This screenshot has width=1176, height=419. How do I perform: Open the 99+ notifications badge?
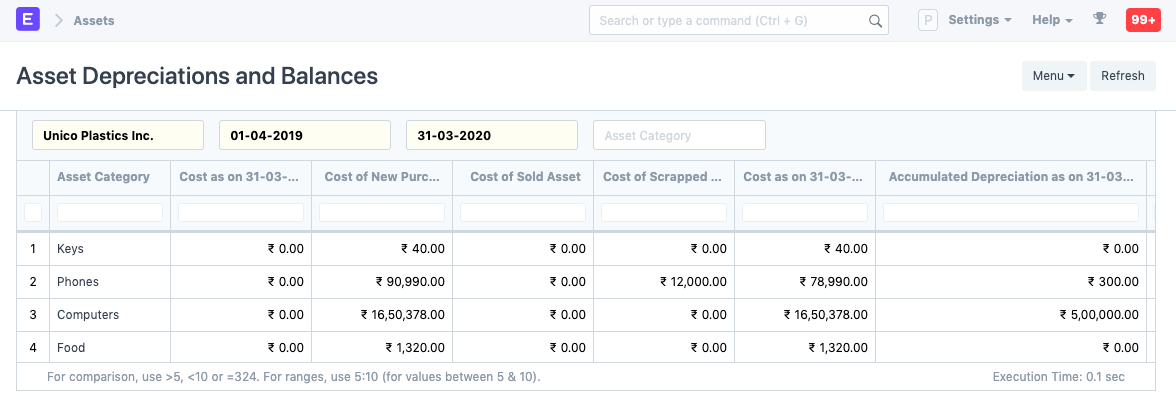point(1142,20)
